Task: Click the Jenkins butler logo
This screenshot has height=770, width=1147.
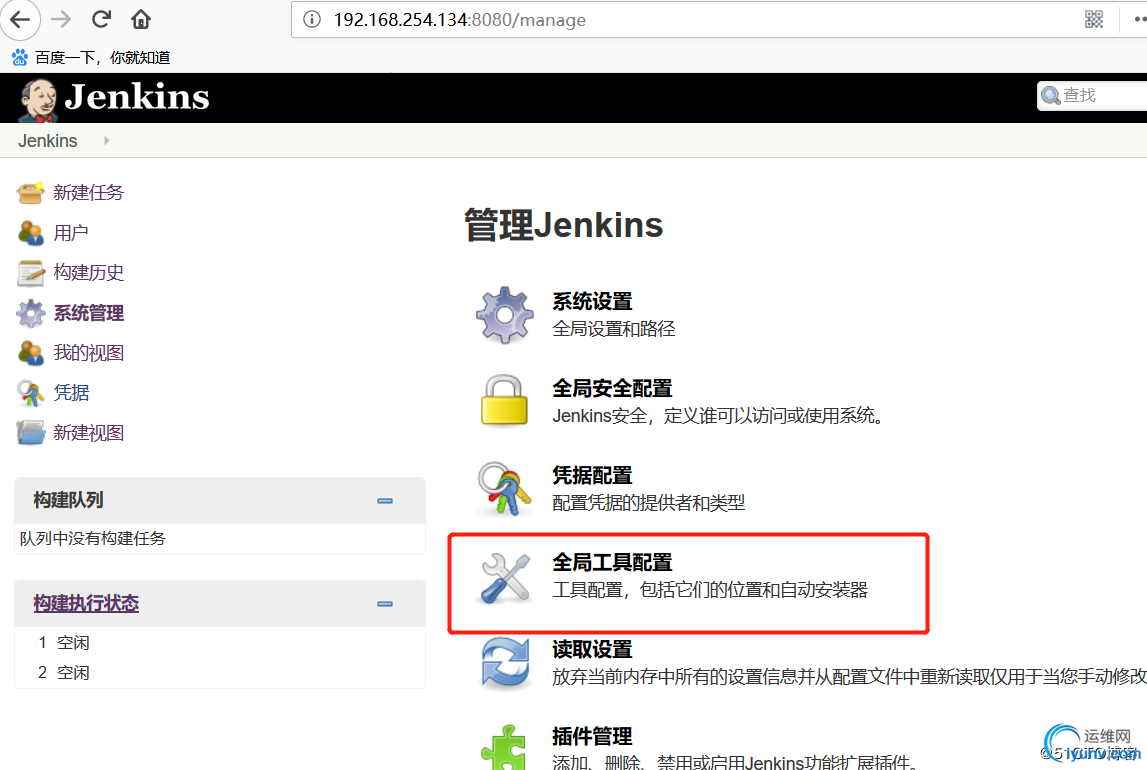Action: pyautogui.click(x=38, y=99)
